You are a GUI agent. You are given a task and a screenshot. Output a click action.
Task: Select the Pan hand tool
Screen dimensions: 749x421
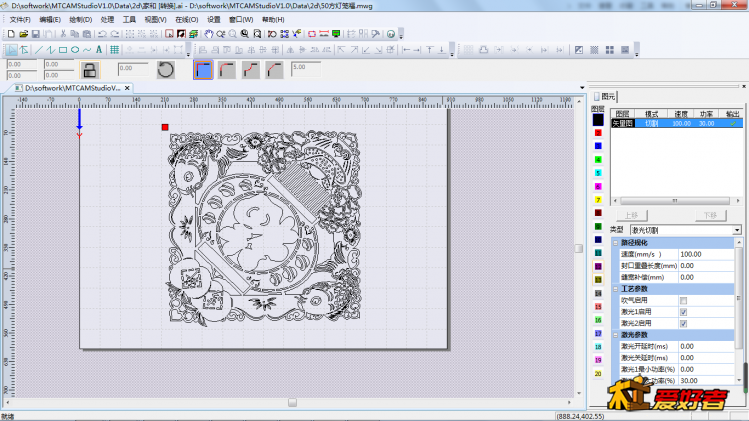209,34
